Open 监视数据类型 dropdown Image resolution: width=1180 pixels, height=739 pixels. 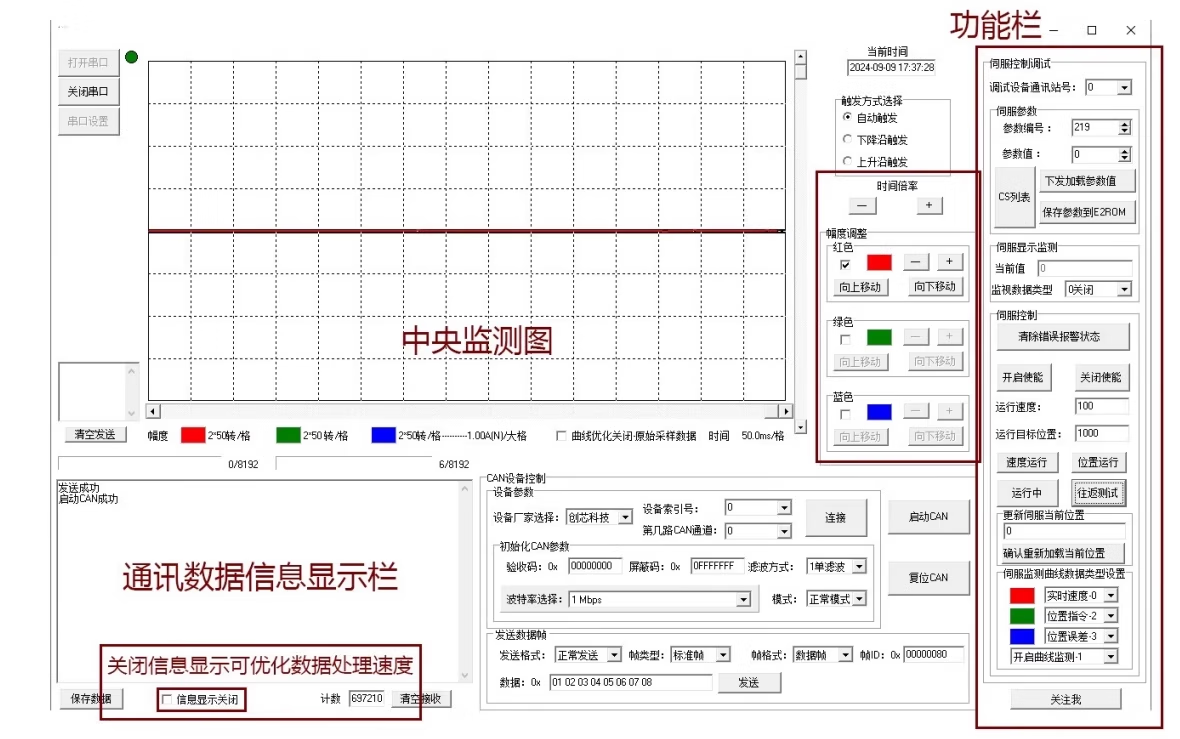pyautogui.click(x=1124, y=290)
